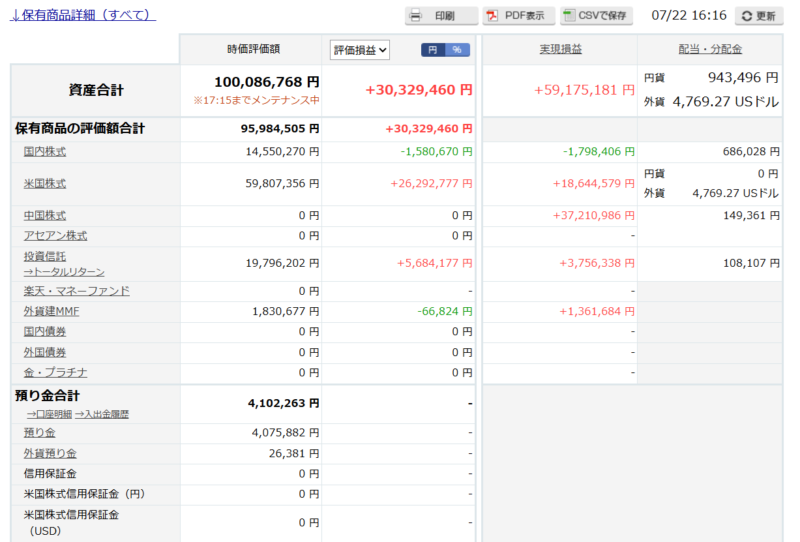Open the →トータルリターン link
800x542 pixels.
pyautogui.click(x=64, y=272)
